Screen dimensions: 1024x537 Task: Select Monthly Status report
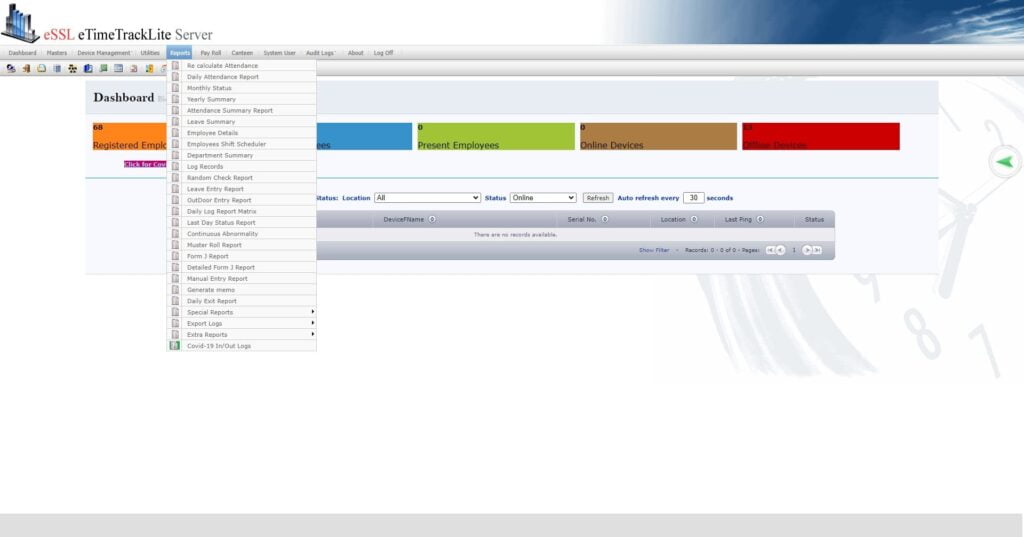242,88
